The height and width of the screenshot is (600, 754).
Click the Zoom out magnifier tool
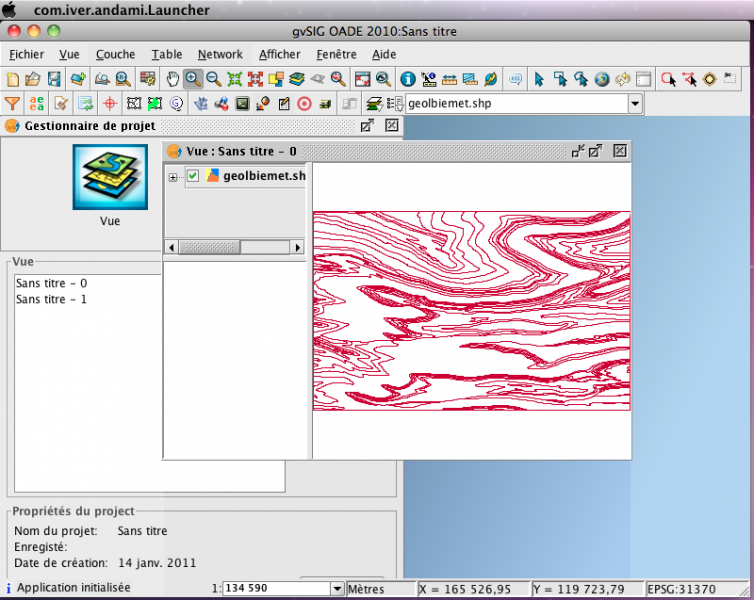coord(213,79)
